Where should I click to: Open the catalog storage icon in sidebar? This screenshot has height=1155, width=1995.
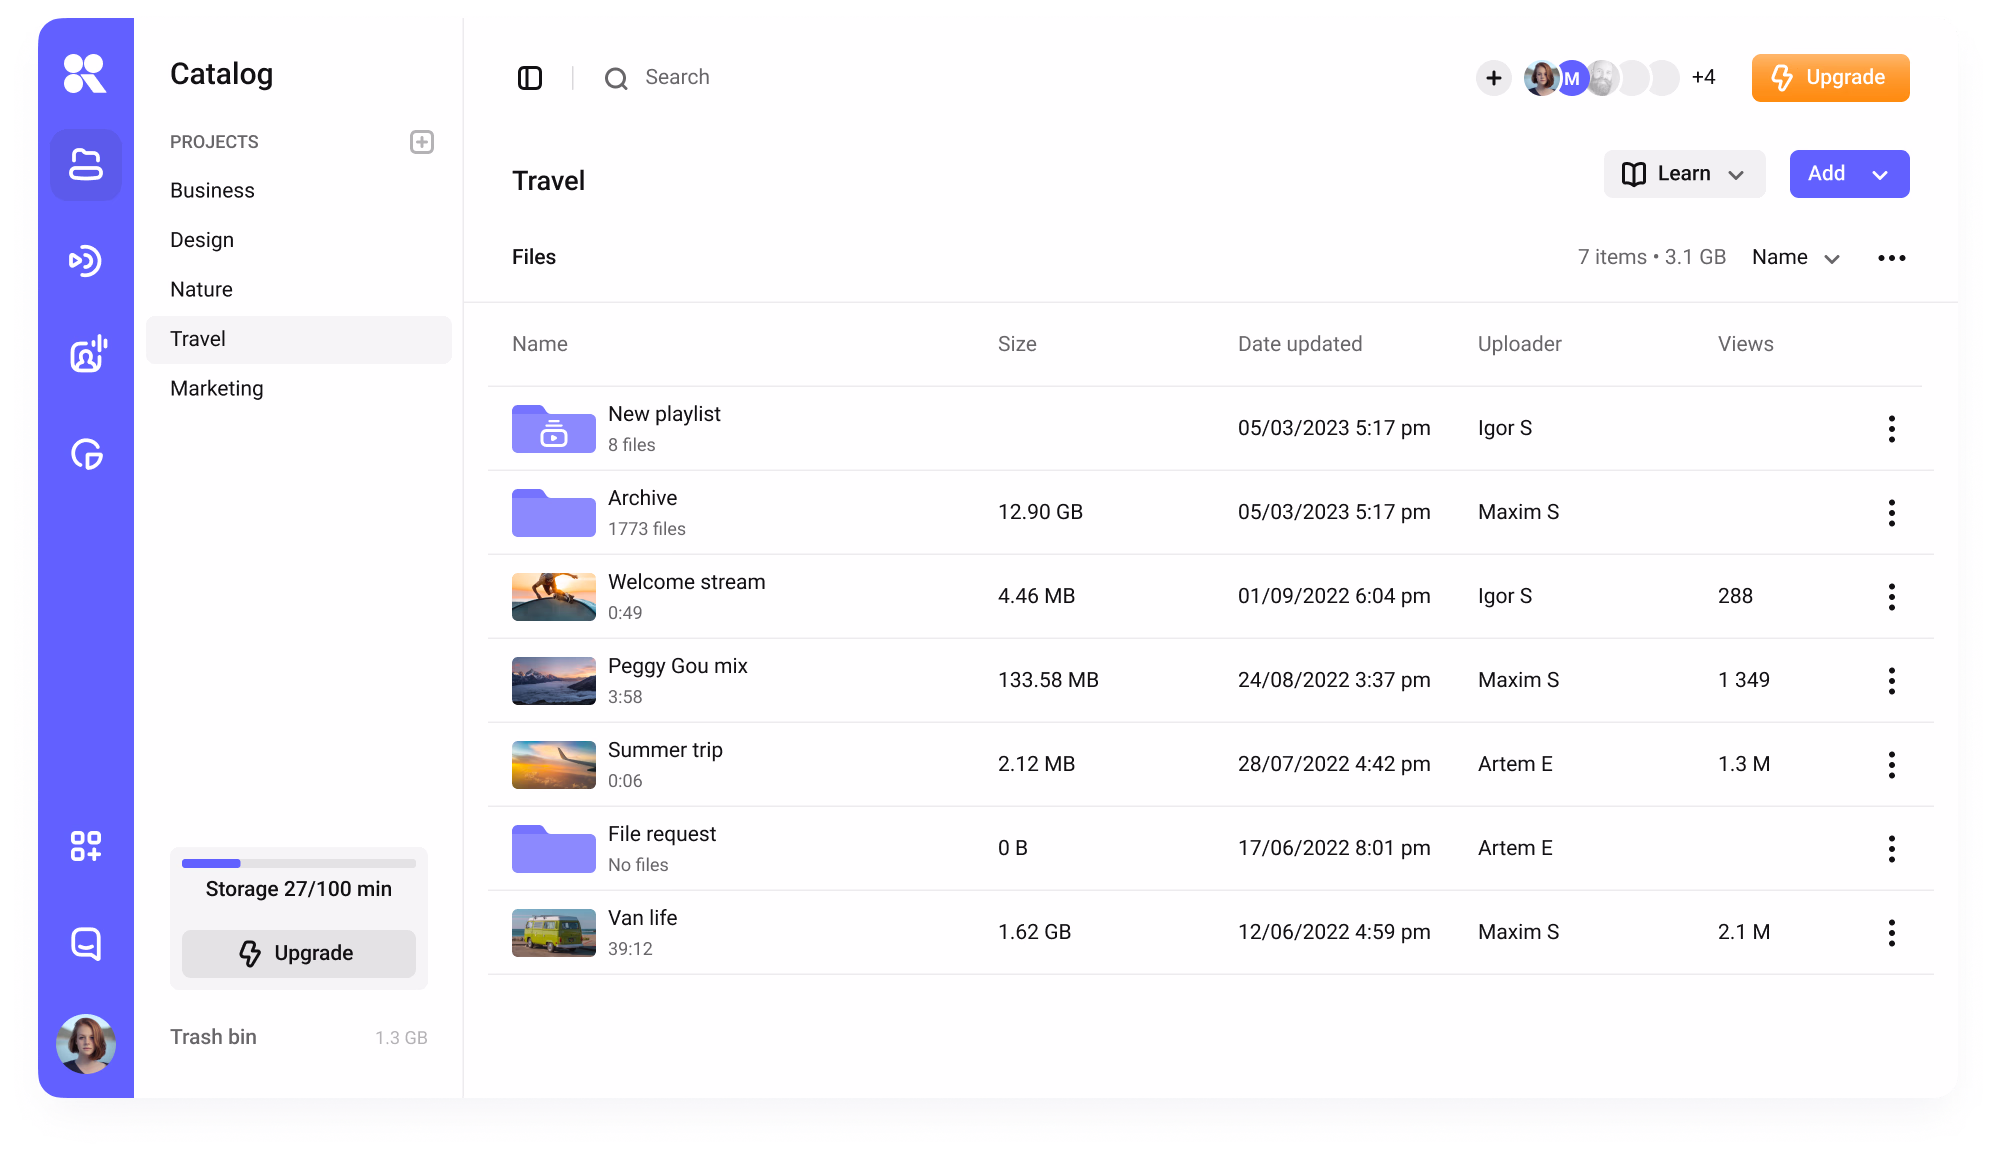(x=86, y=165)
